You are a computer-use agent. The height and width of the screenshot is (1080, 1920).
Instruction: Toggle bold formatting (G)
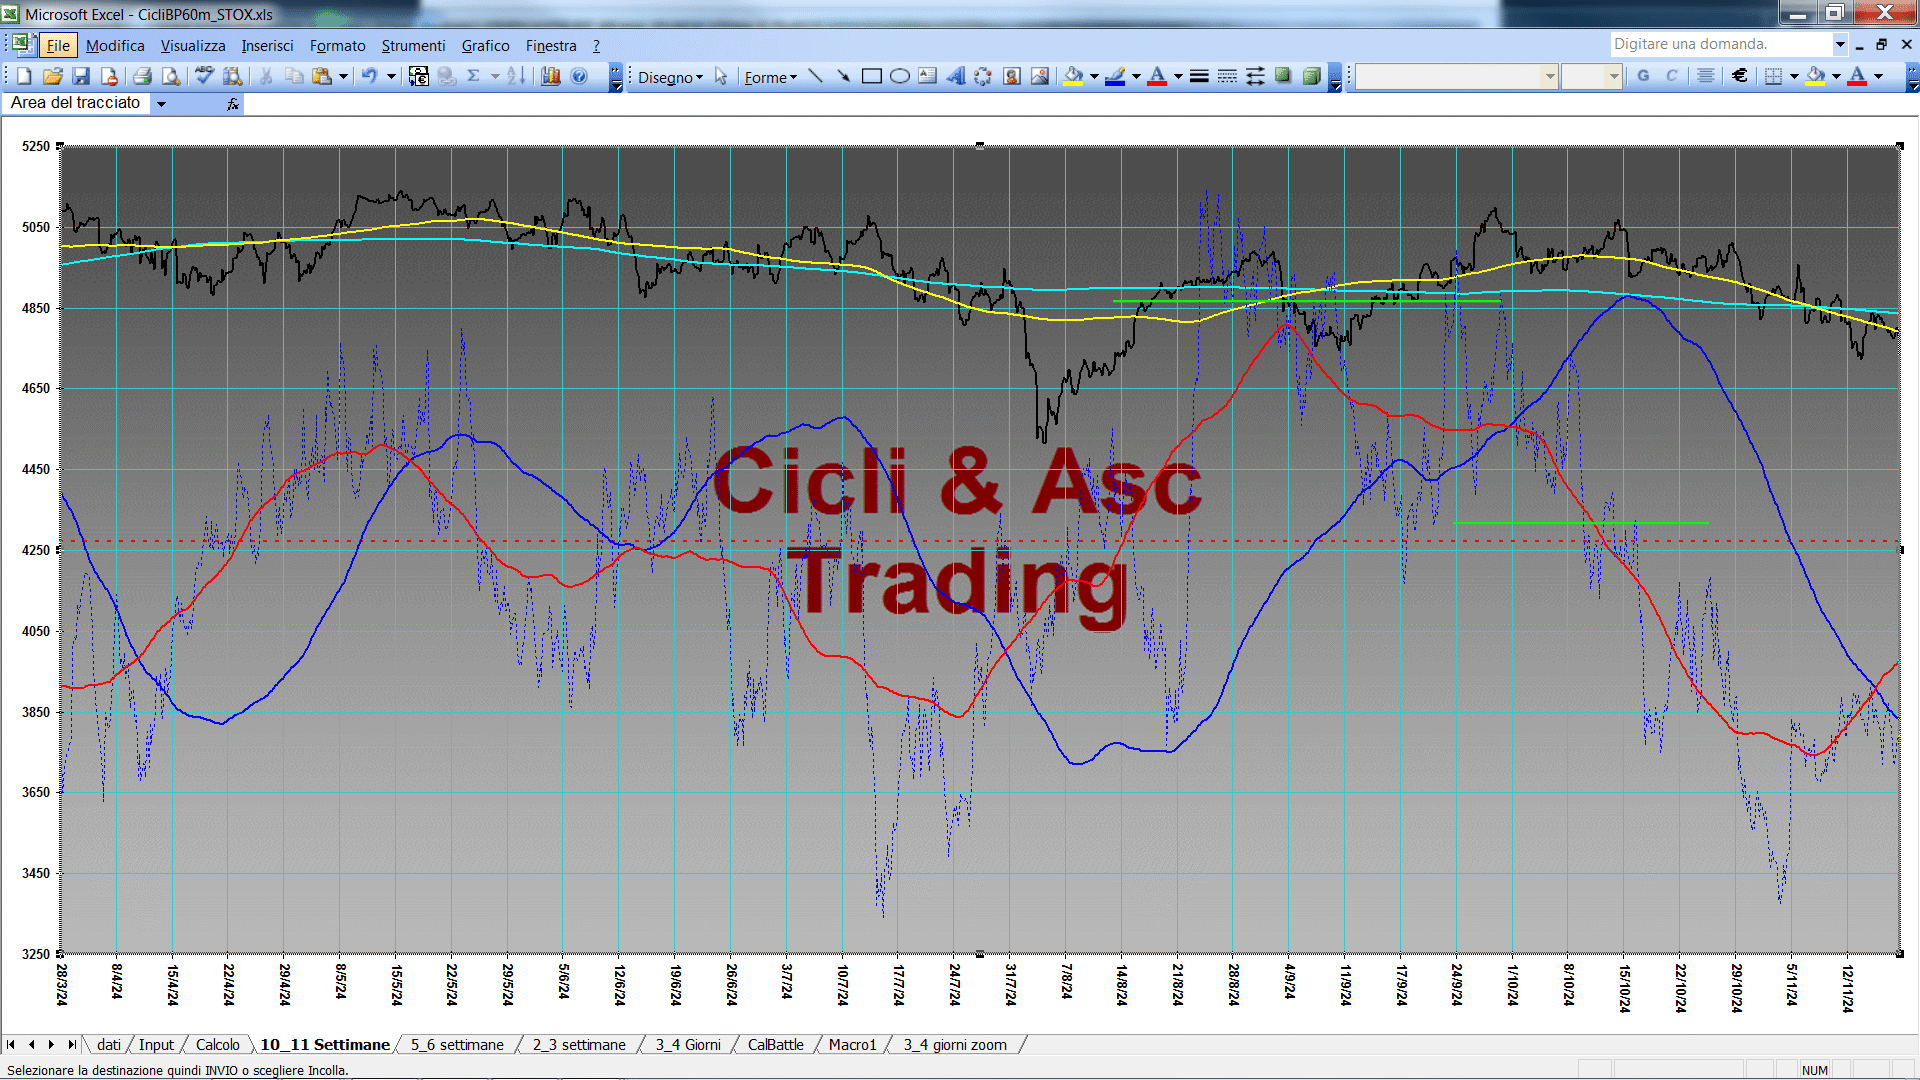click(1643, 76)
